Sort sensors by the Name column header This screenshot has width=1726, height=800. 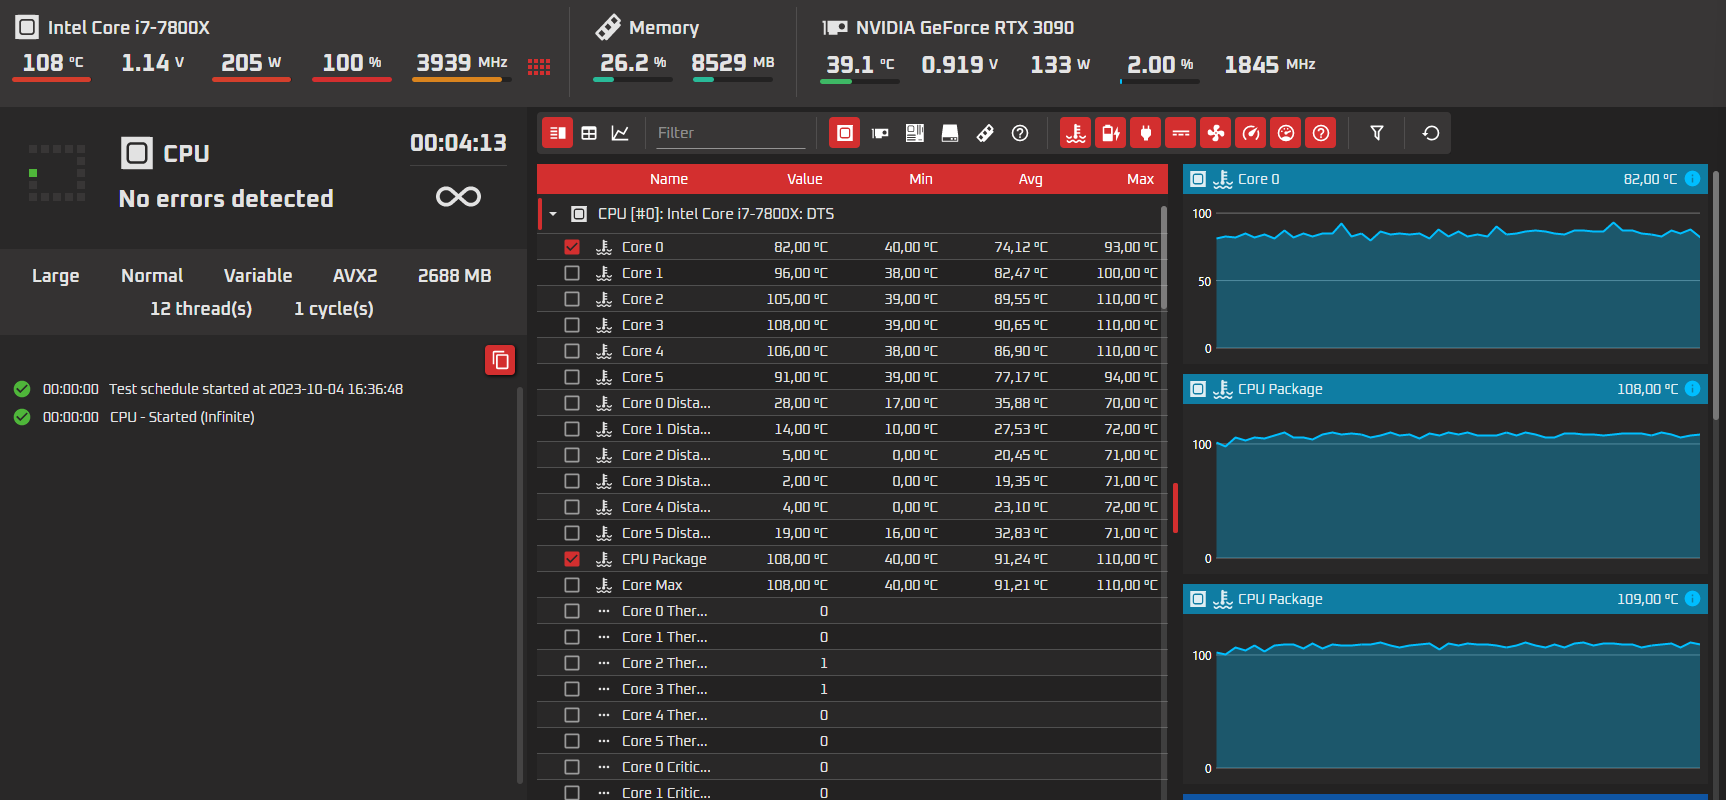coord(669,179)
